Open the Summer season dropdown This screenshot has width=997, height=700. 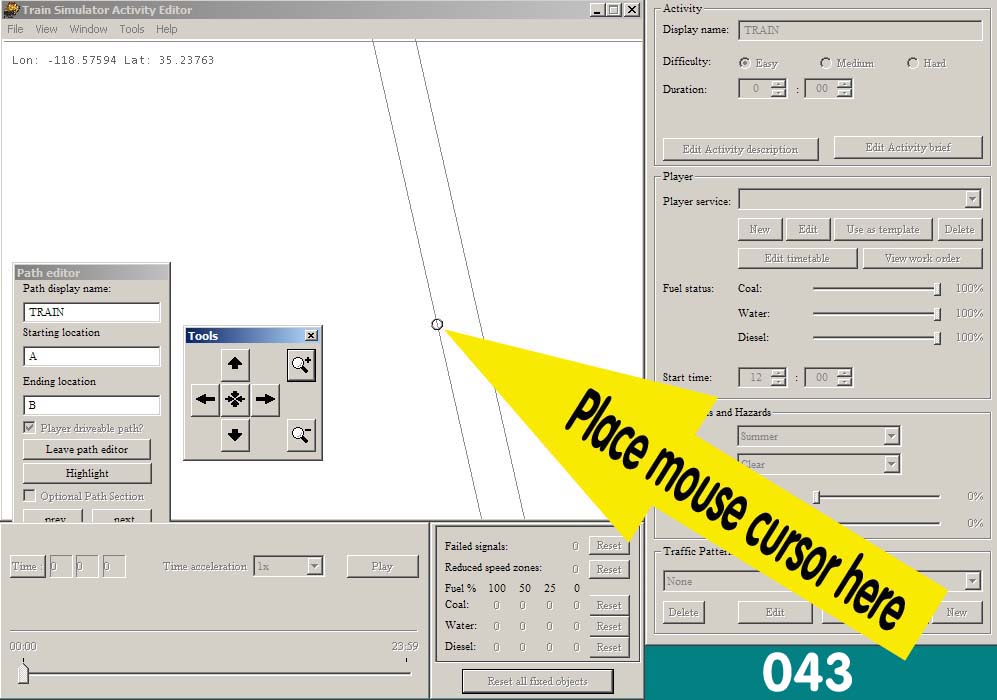(891, 436)
